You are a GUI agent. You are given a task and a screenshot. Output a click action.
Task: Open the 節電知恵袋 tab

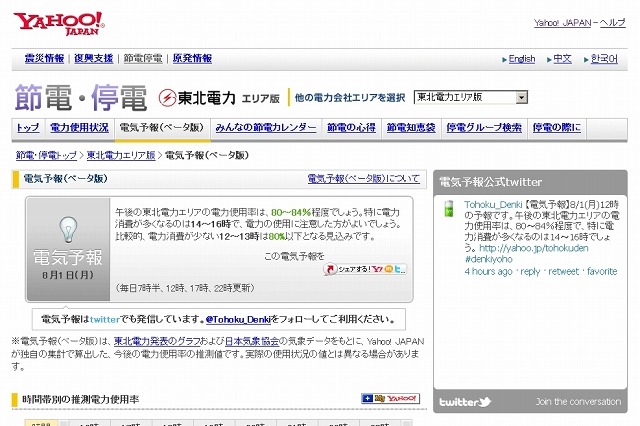(411, 128)
